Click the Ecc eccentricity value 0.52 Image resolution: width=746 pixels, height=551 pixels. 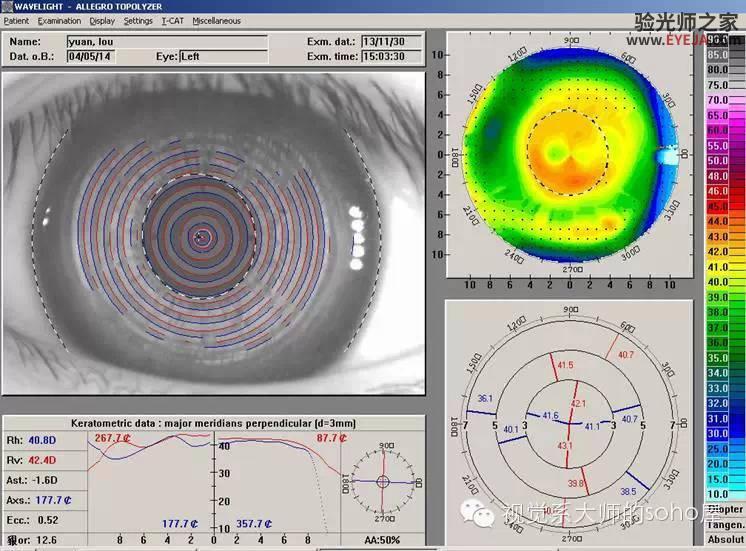[48, 520]
